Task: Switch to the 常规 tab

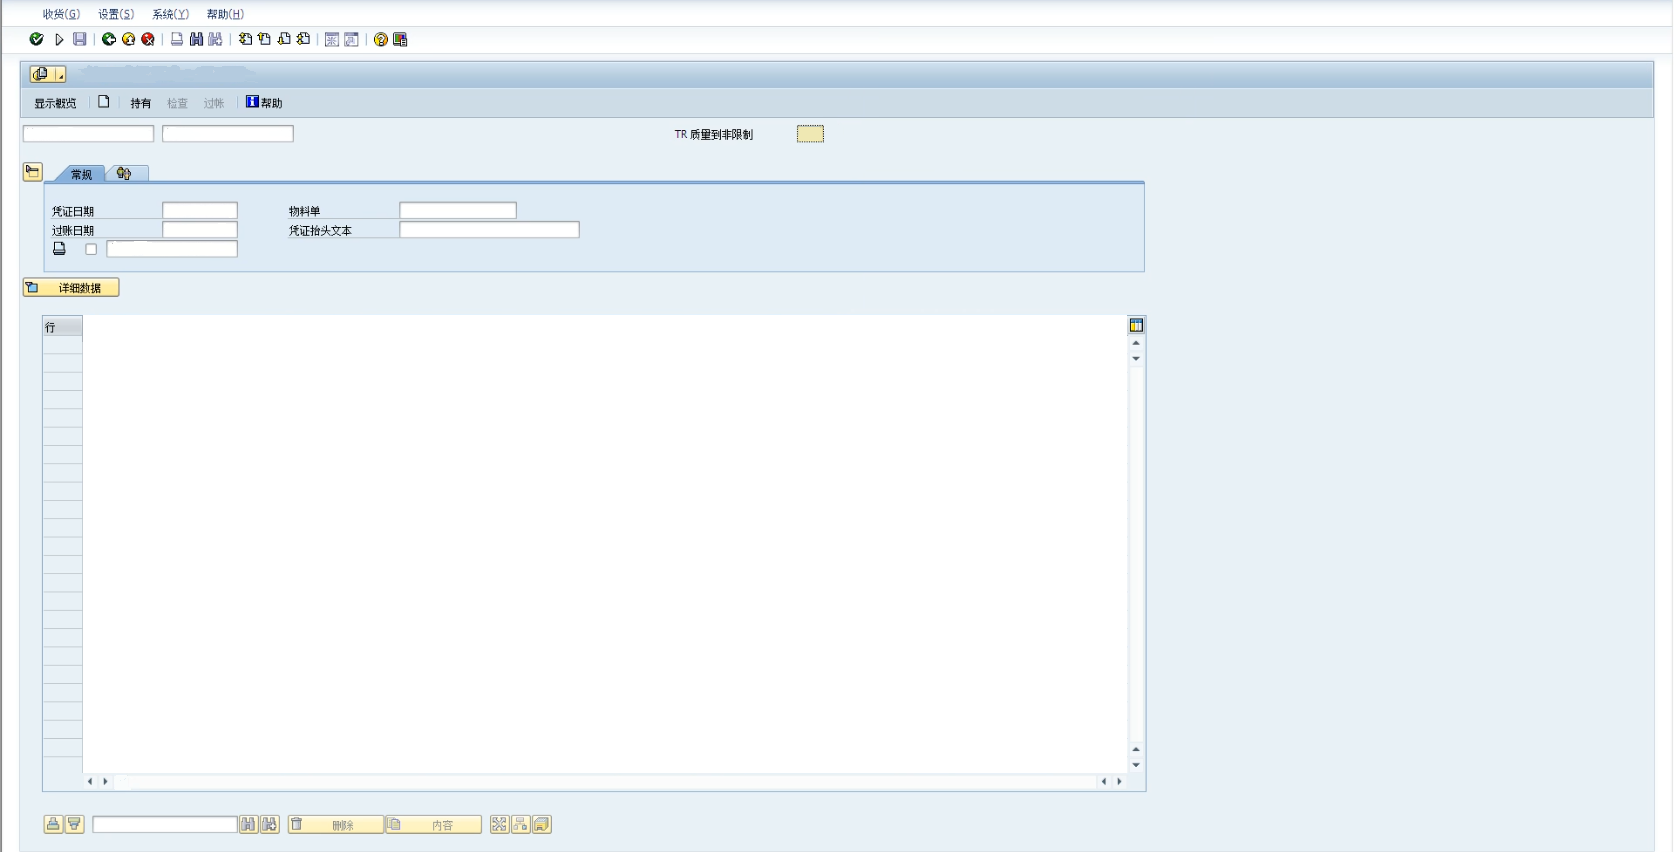Action: tap(81, 174)
